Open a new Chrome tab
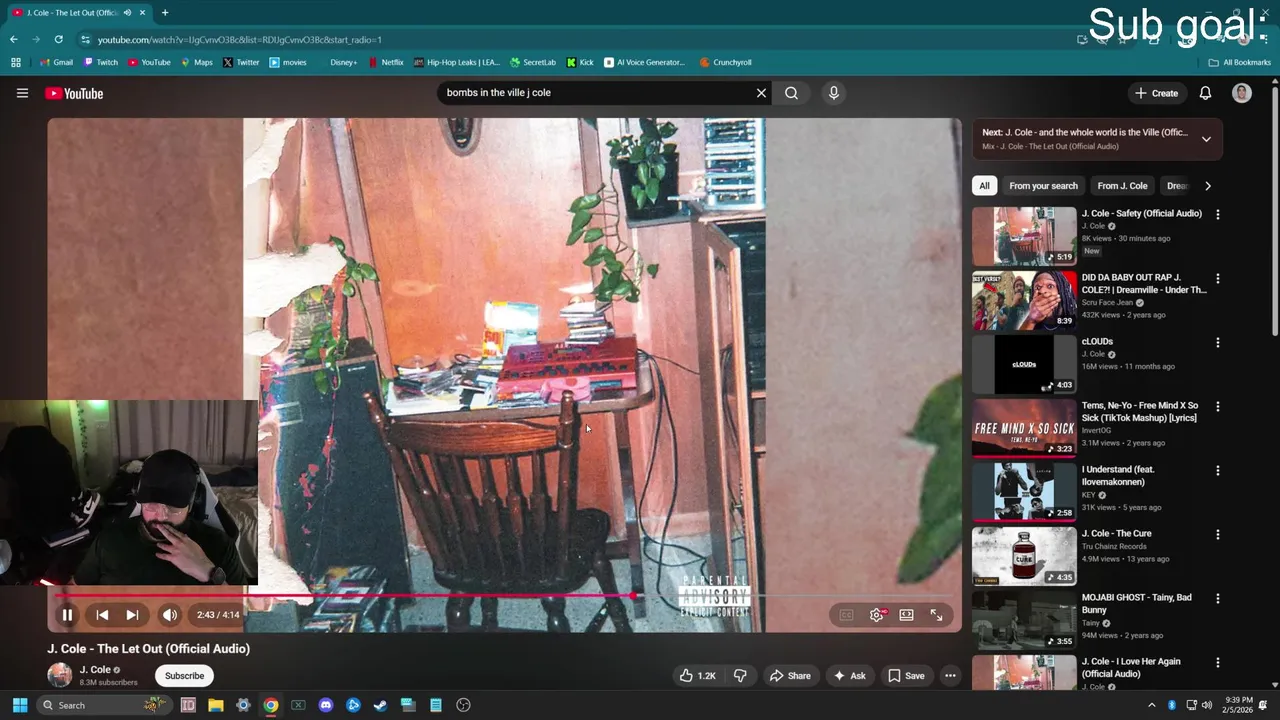This screenshot has height=720, width=1280. click(x=164, y=12)
